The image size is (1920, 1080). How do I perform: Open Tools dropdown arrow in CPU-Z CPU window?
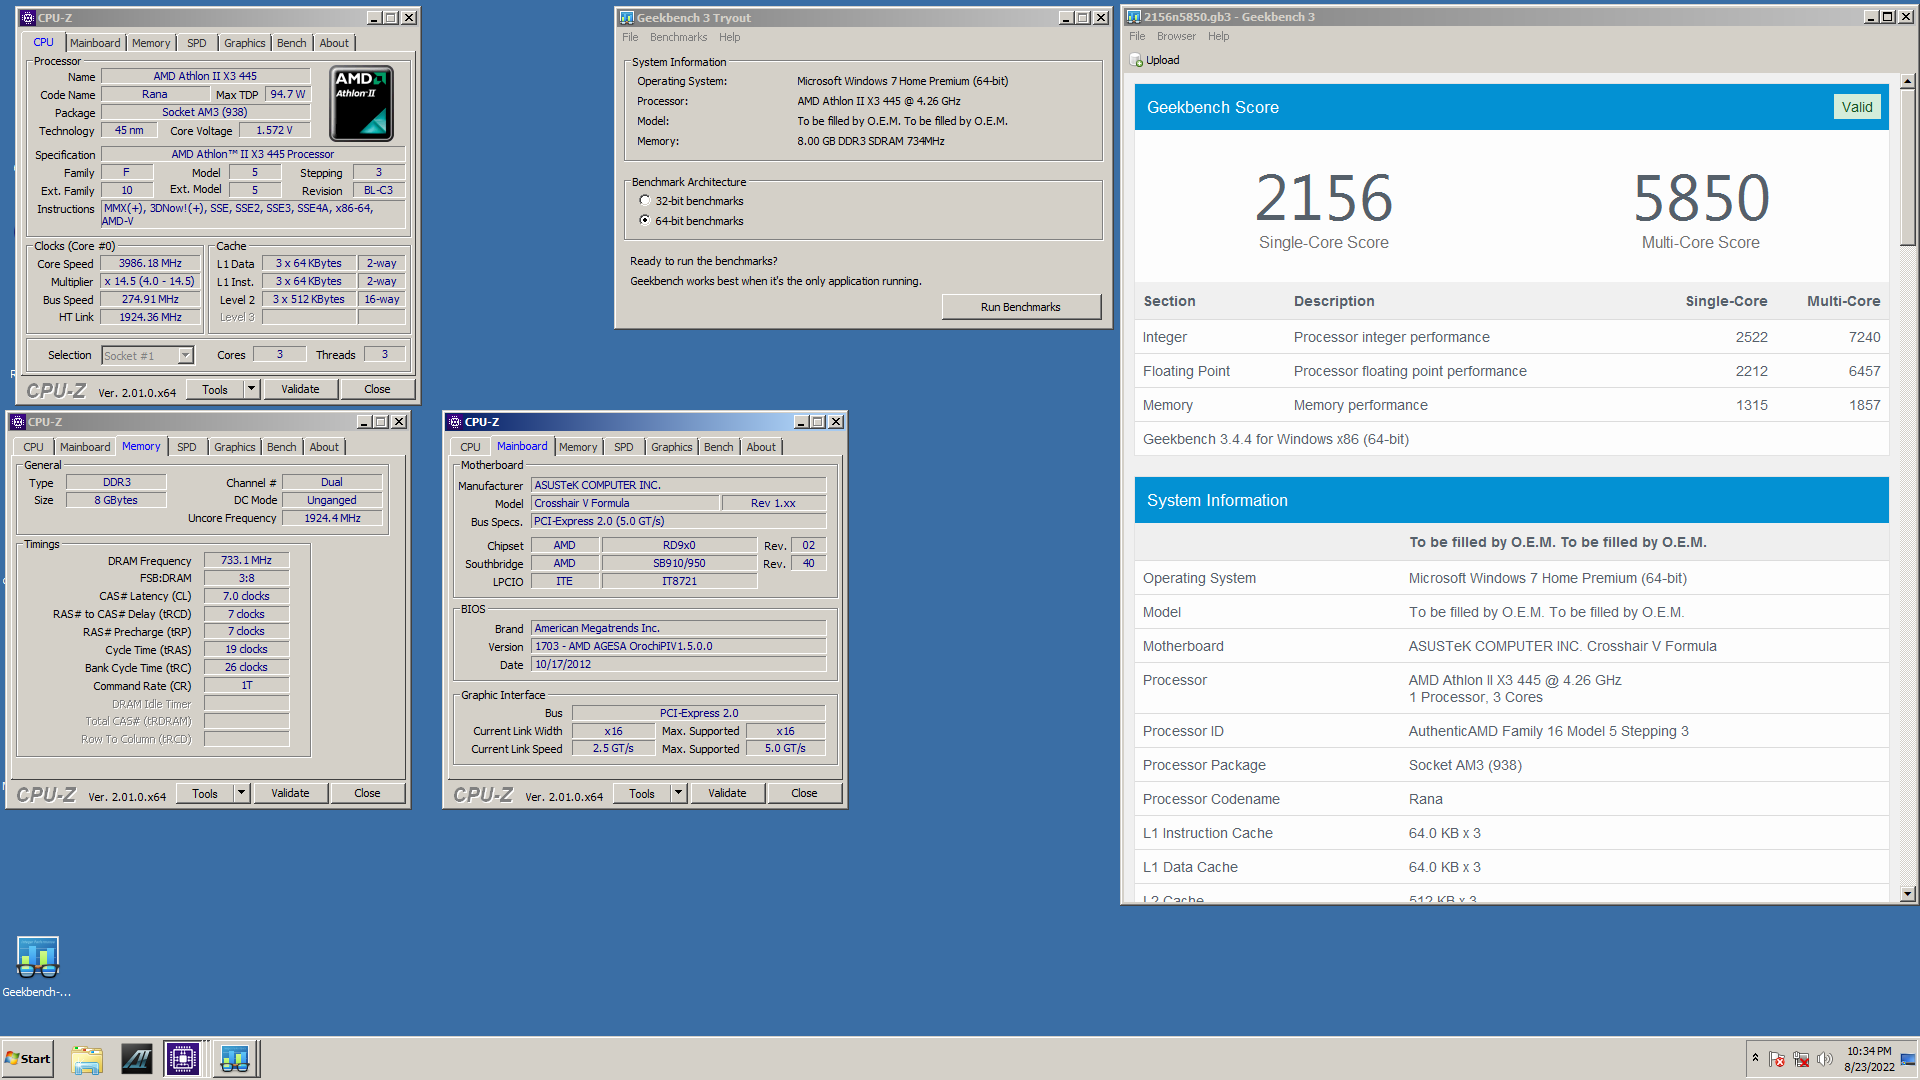251,389
